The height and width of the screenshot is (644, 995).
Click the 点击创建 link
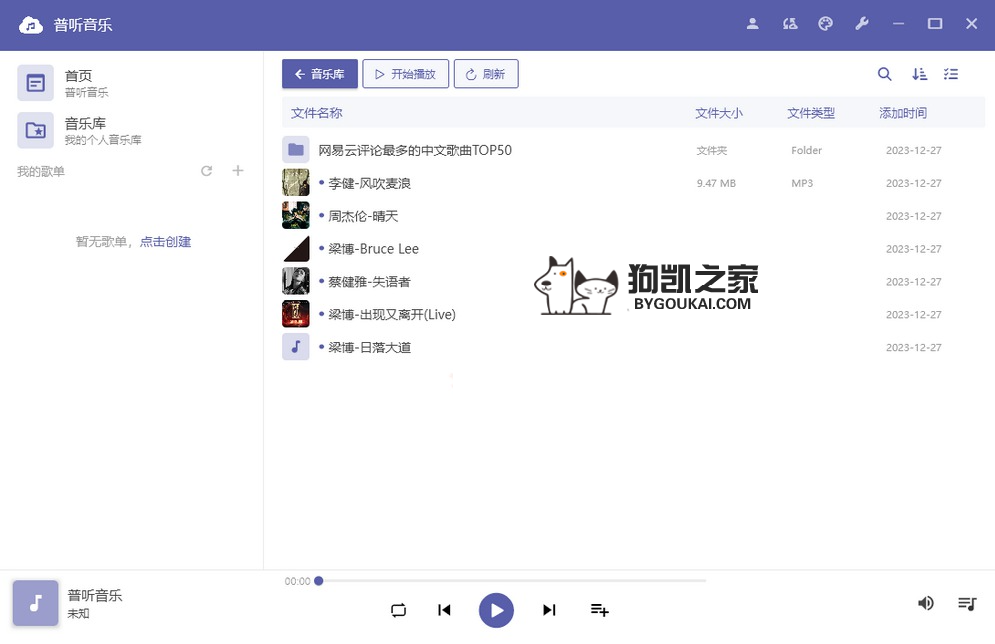[x=165, y=242]
